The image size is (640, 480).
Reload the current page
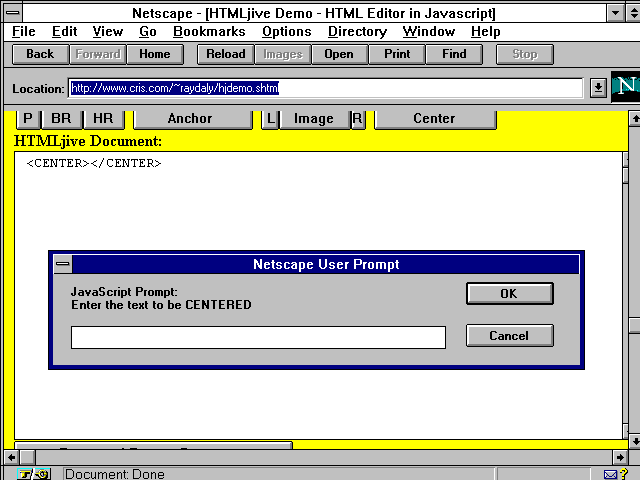pos(226,54)
